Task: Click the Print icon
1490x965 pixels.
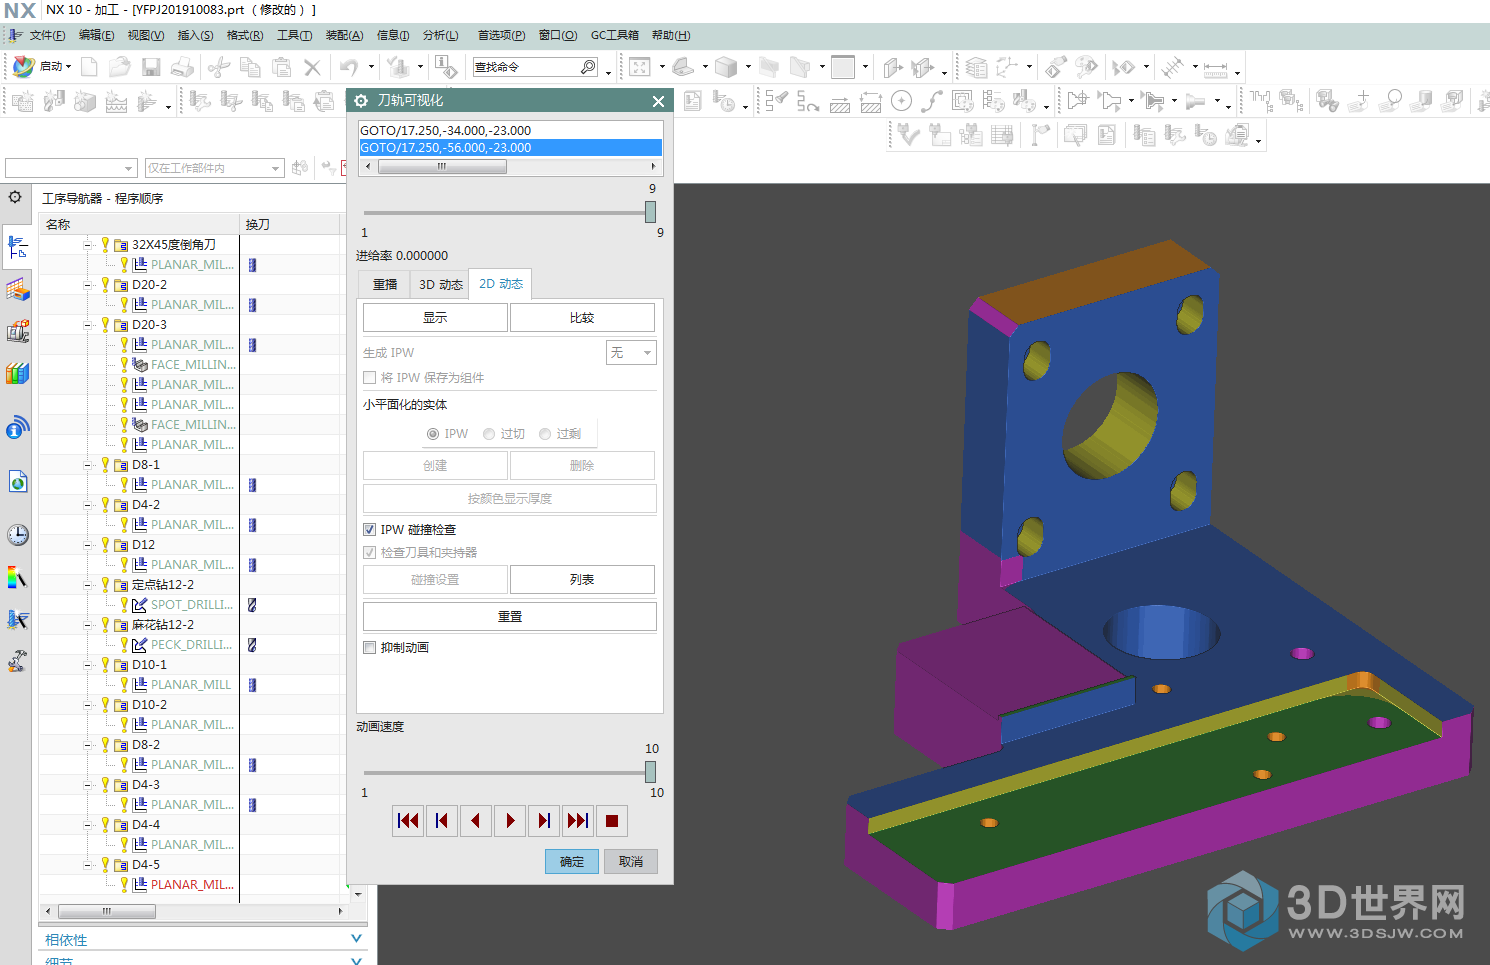Action: (182, 67)
